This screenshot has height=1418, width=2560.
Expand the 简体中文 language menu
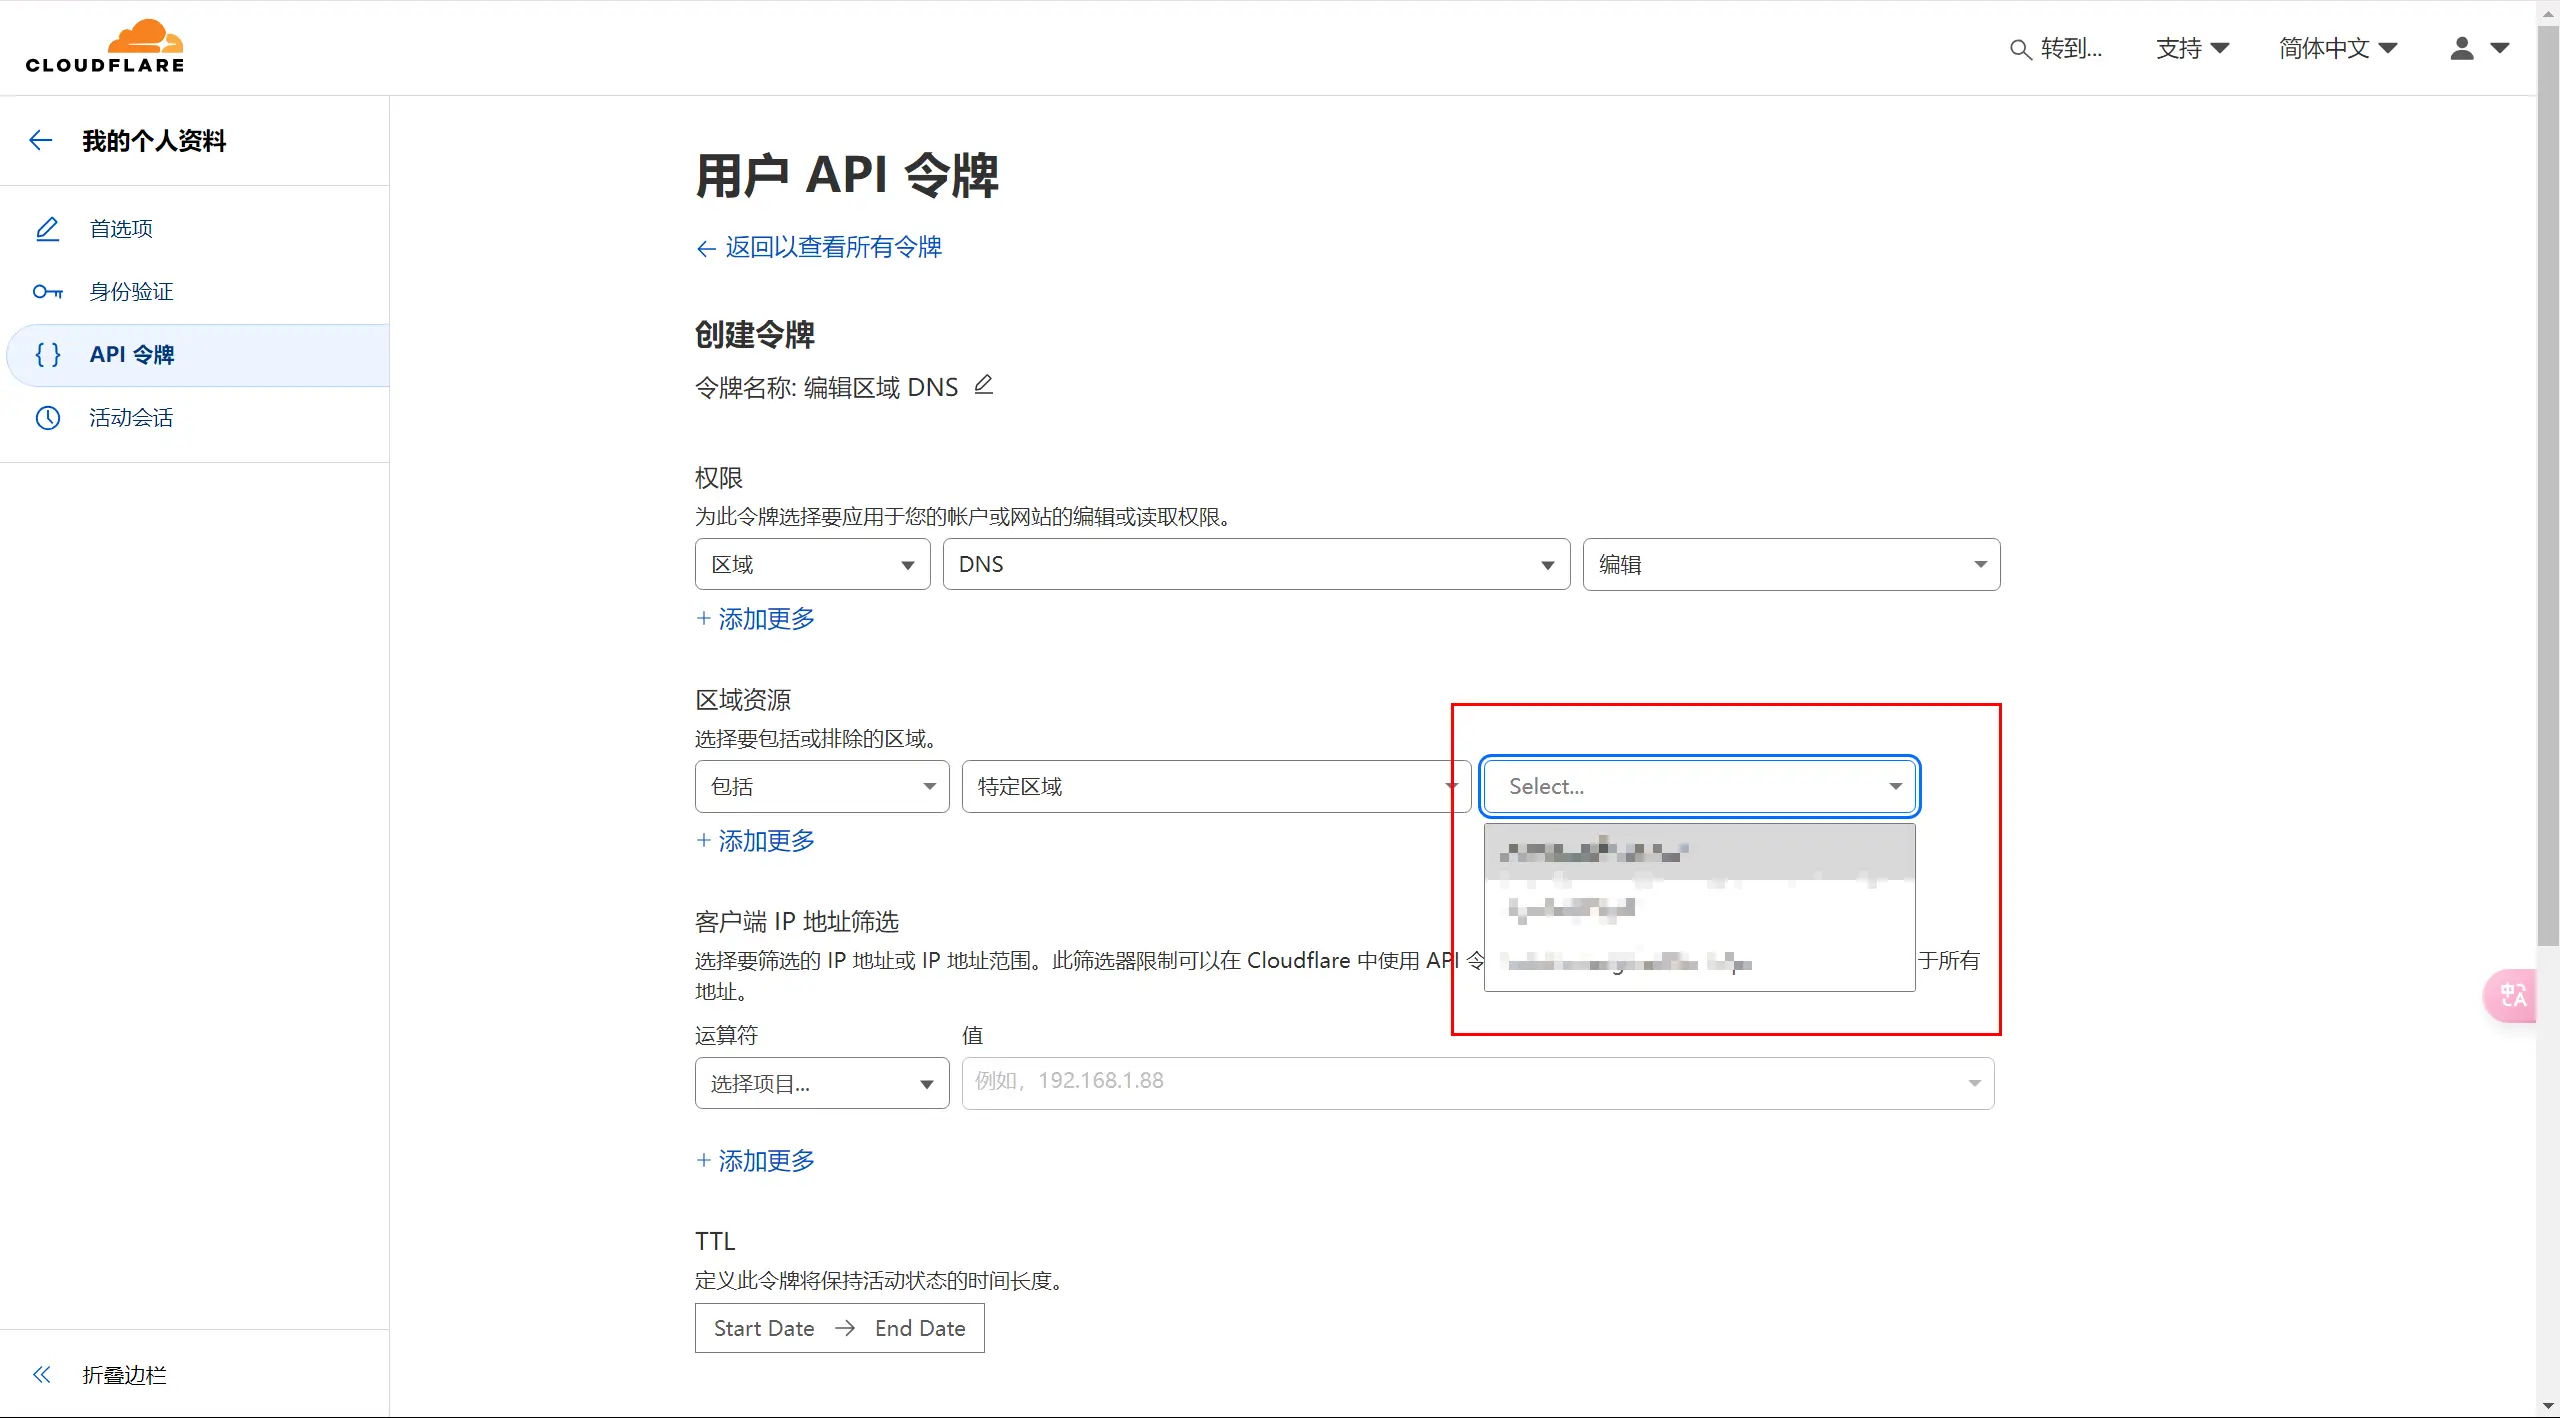tap(2337, 48)
